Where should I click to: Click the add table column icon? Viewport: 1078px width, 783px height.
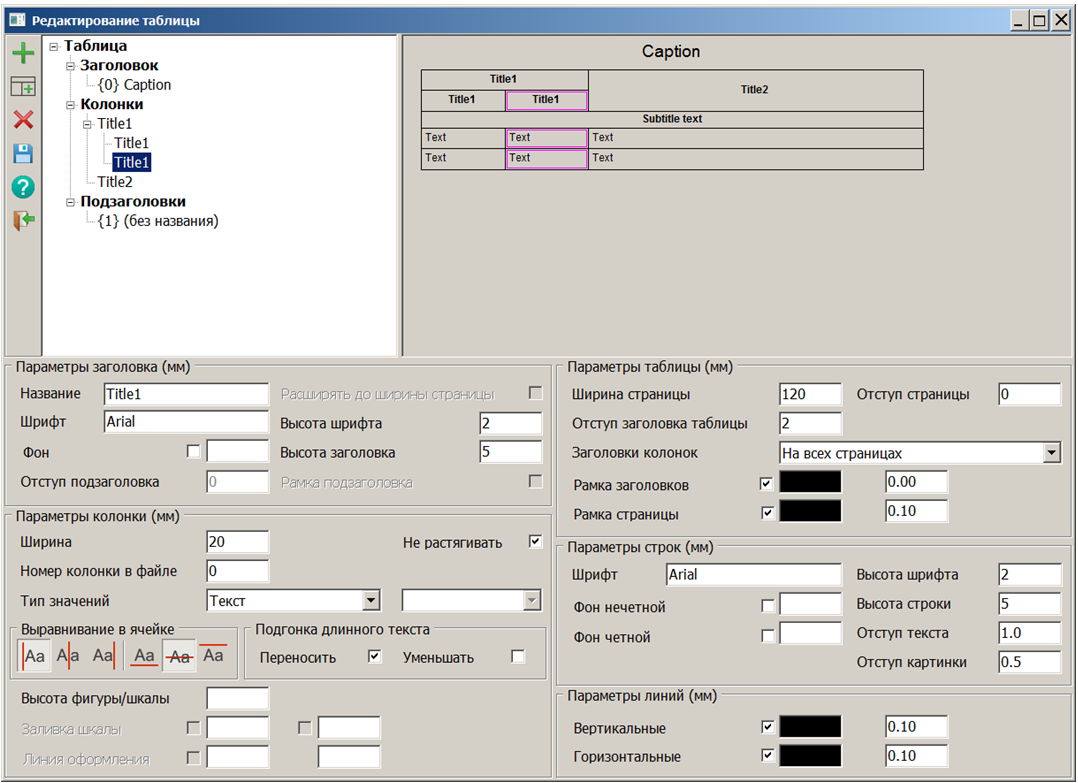coord(22,87)
